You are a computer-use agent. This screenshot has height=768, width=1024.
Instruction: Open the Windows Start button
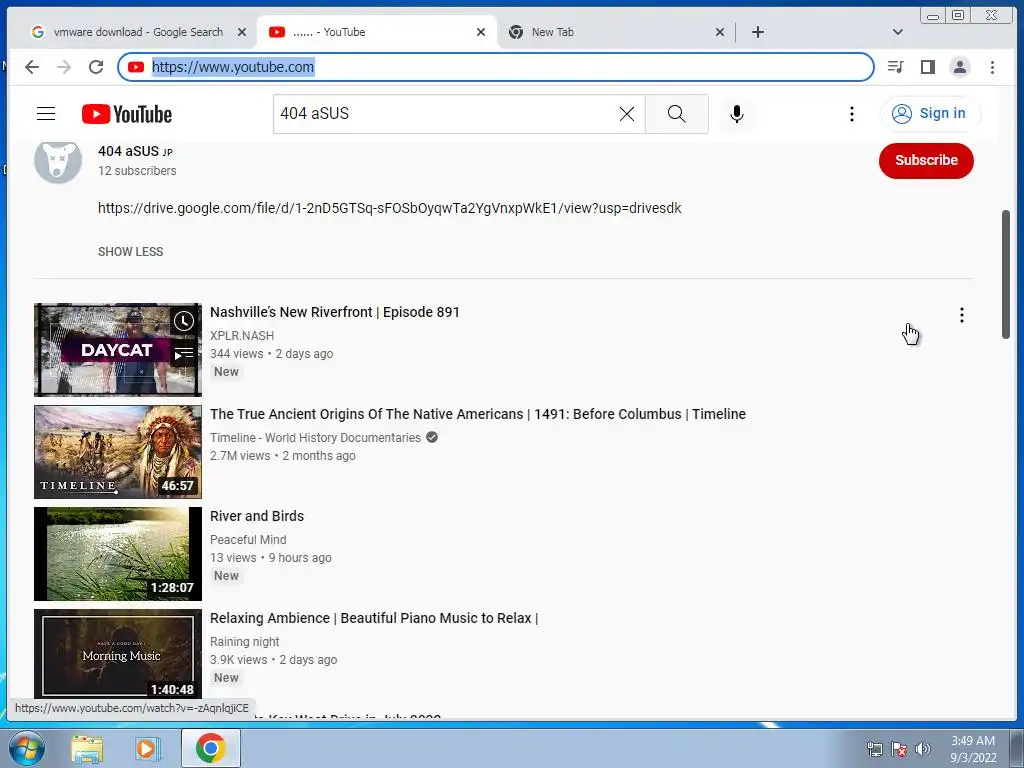(26, 748)
